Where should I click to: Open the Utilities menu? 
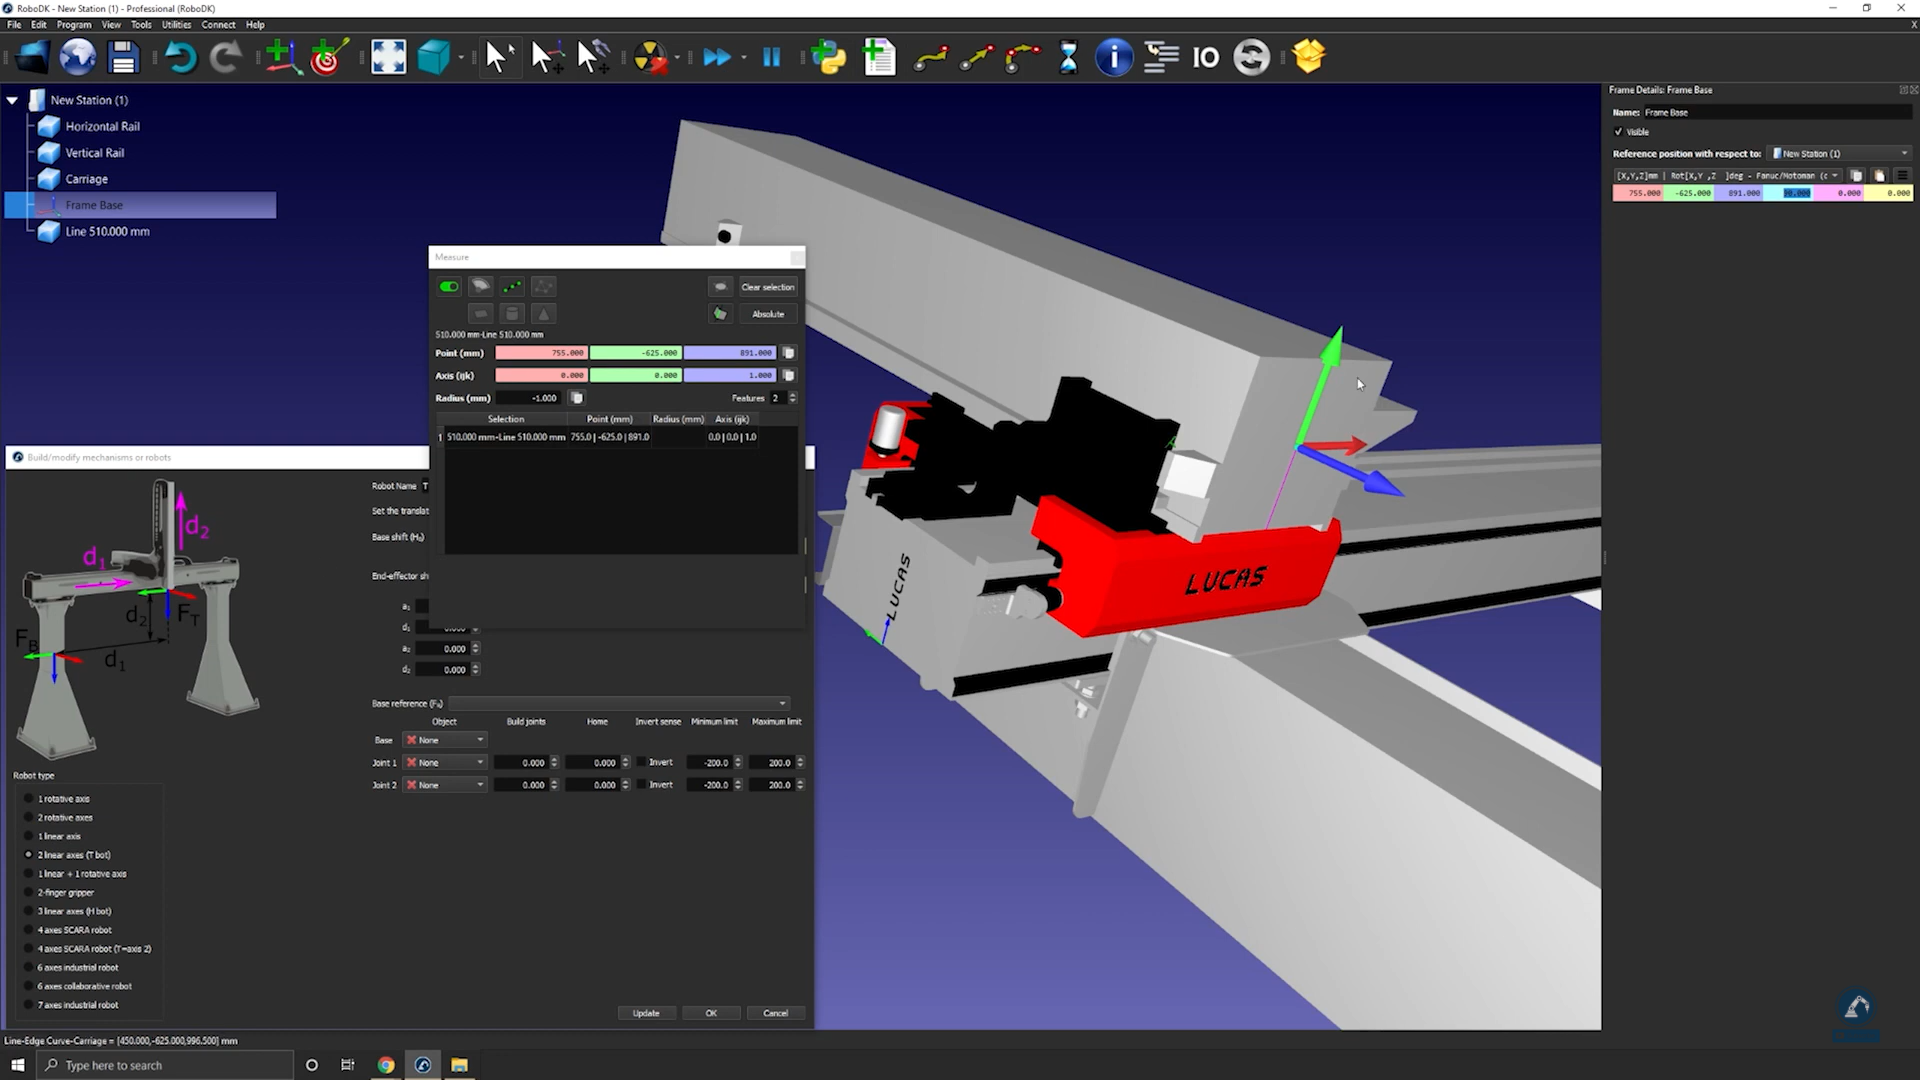pos(176,25)
